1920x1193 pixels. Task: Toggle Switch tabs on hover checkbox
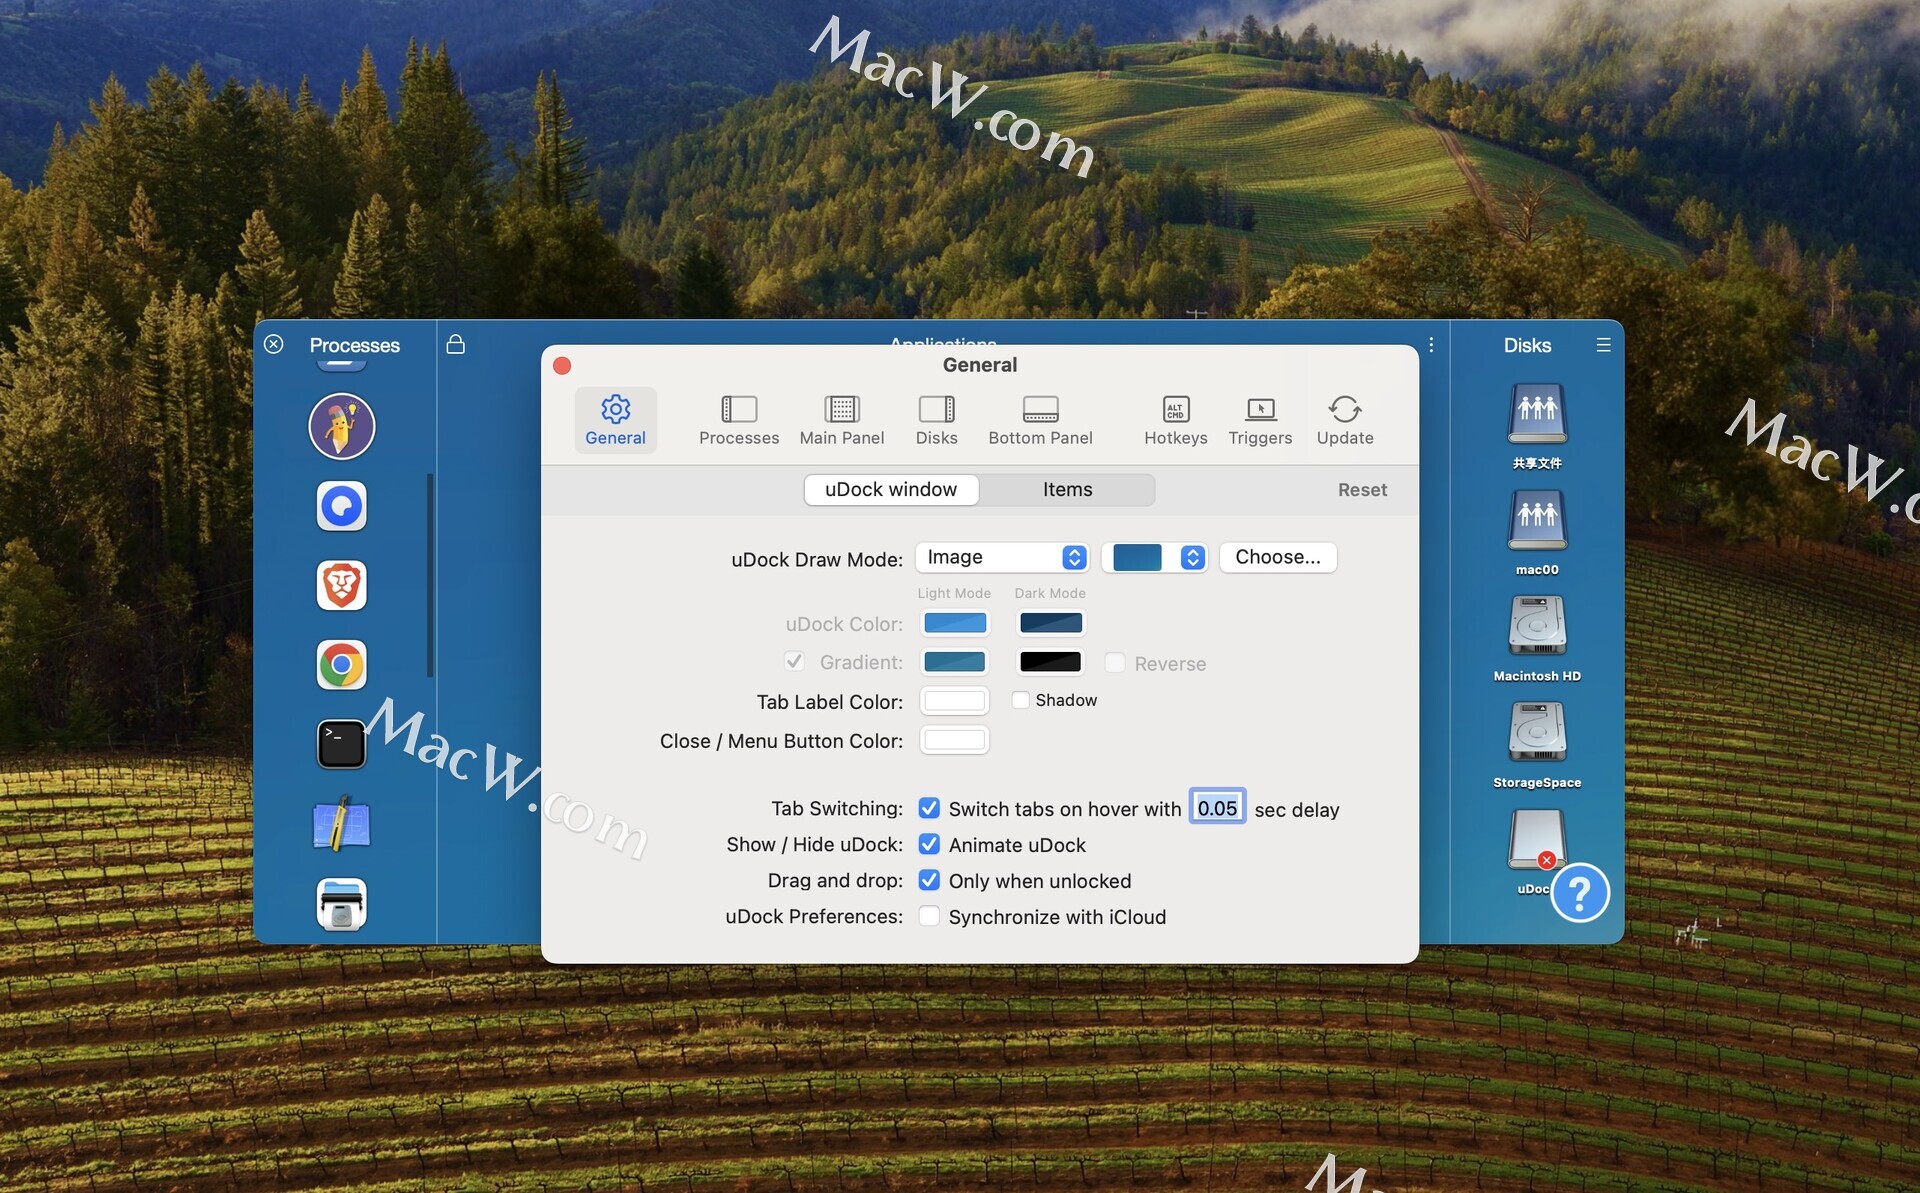tap(929, 808)
